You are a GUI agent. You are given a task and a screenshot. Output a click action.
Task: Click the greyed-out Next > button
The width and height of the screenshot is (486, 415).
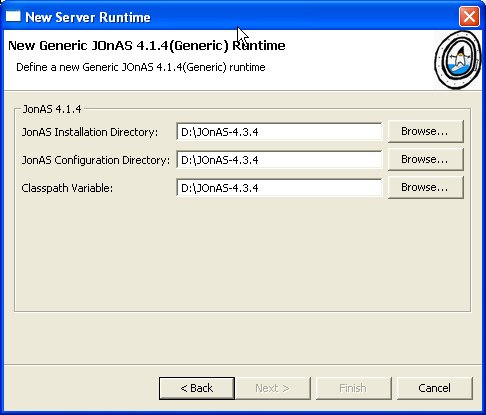273,388
